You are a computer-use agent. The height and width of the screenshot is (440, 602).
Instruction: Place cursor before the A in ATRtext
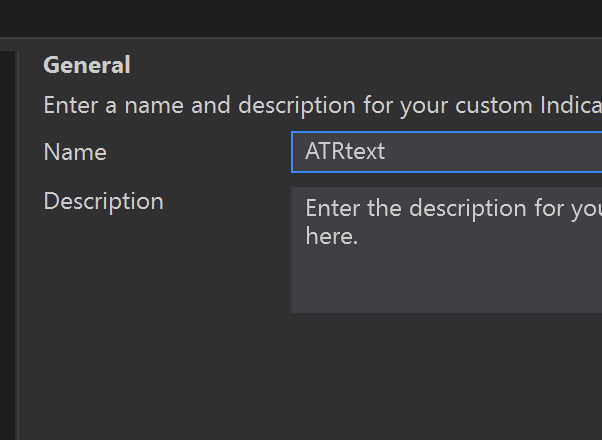pyautogui.click(x=306, y=152)
